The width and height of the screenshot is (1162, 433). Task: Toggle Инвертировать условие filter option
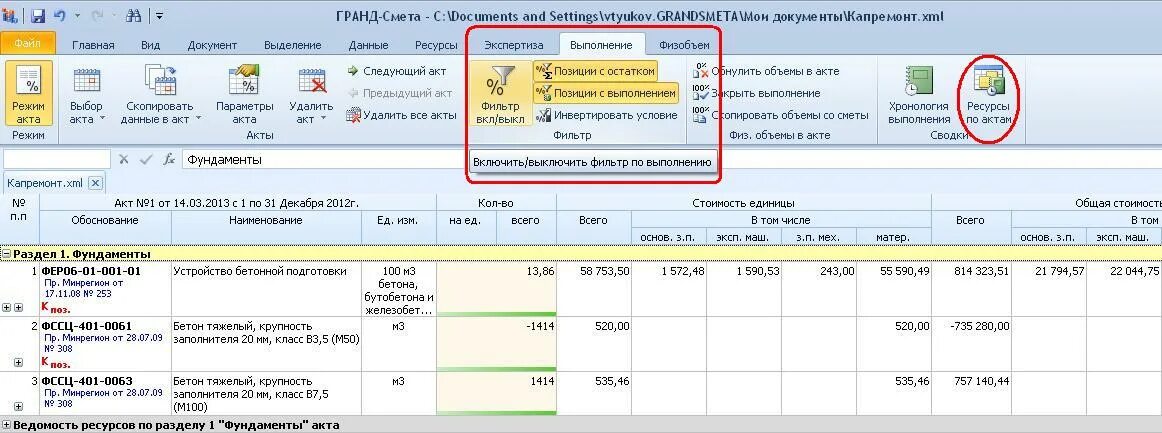[606, 115]
